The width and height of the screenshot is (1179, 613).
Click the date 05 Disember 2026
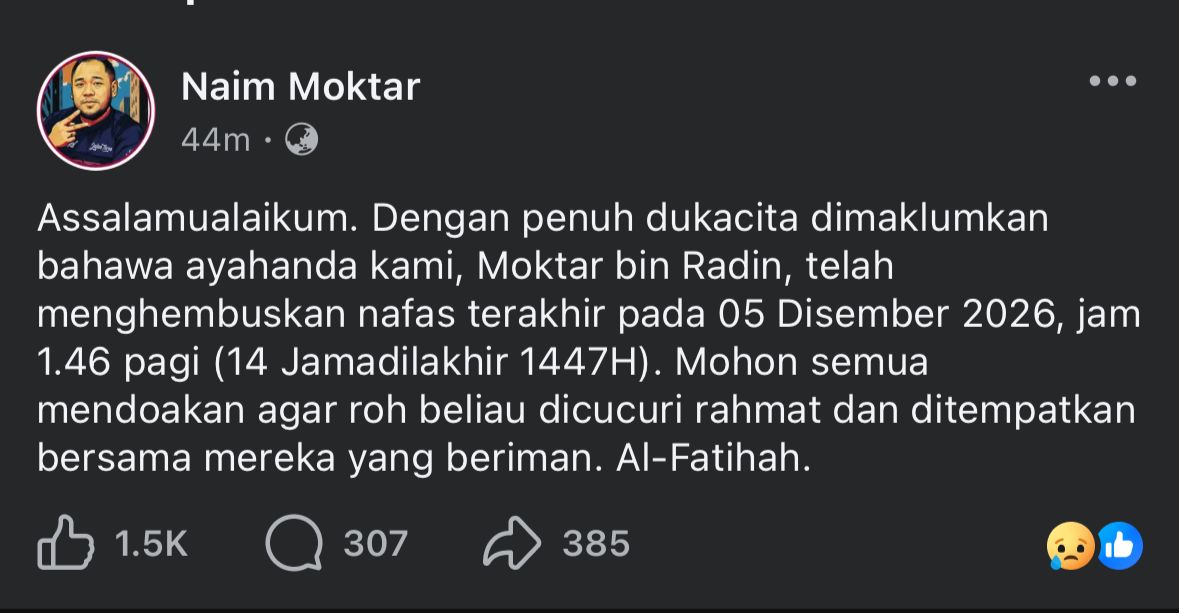click(x=887, y=315)
